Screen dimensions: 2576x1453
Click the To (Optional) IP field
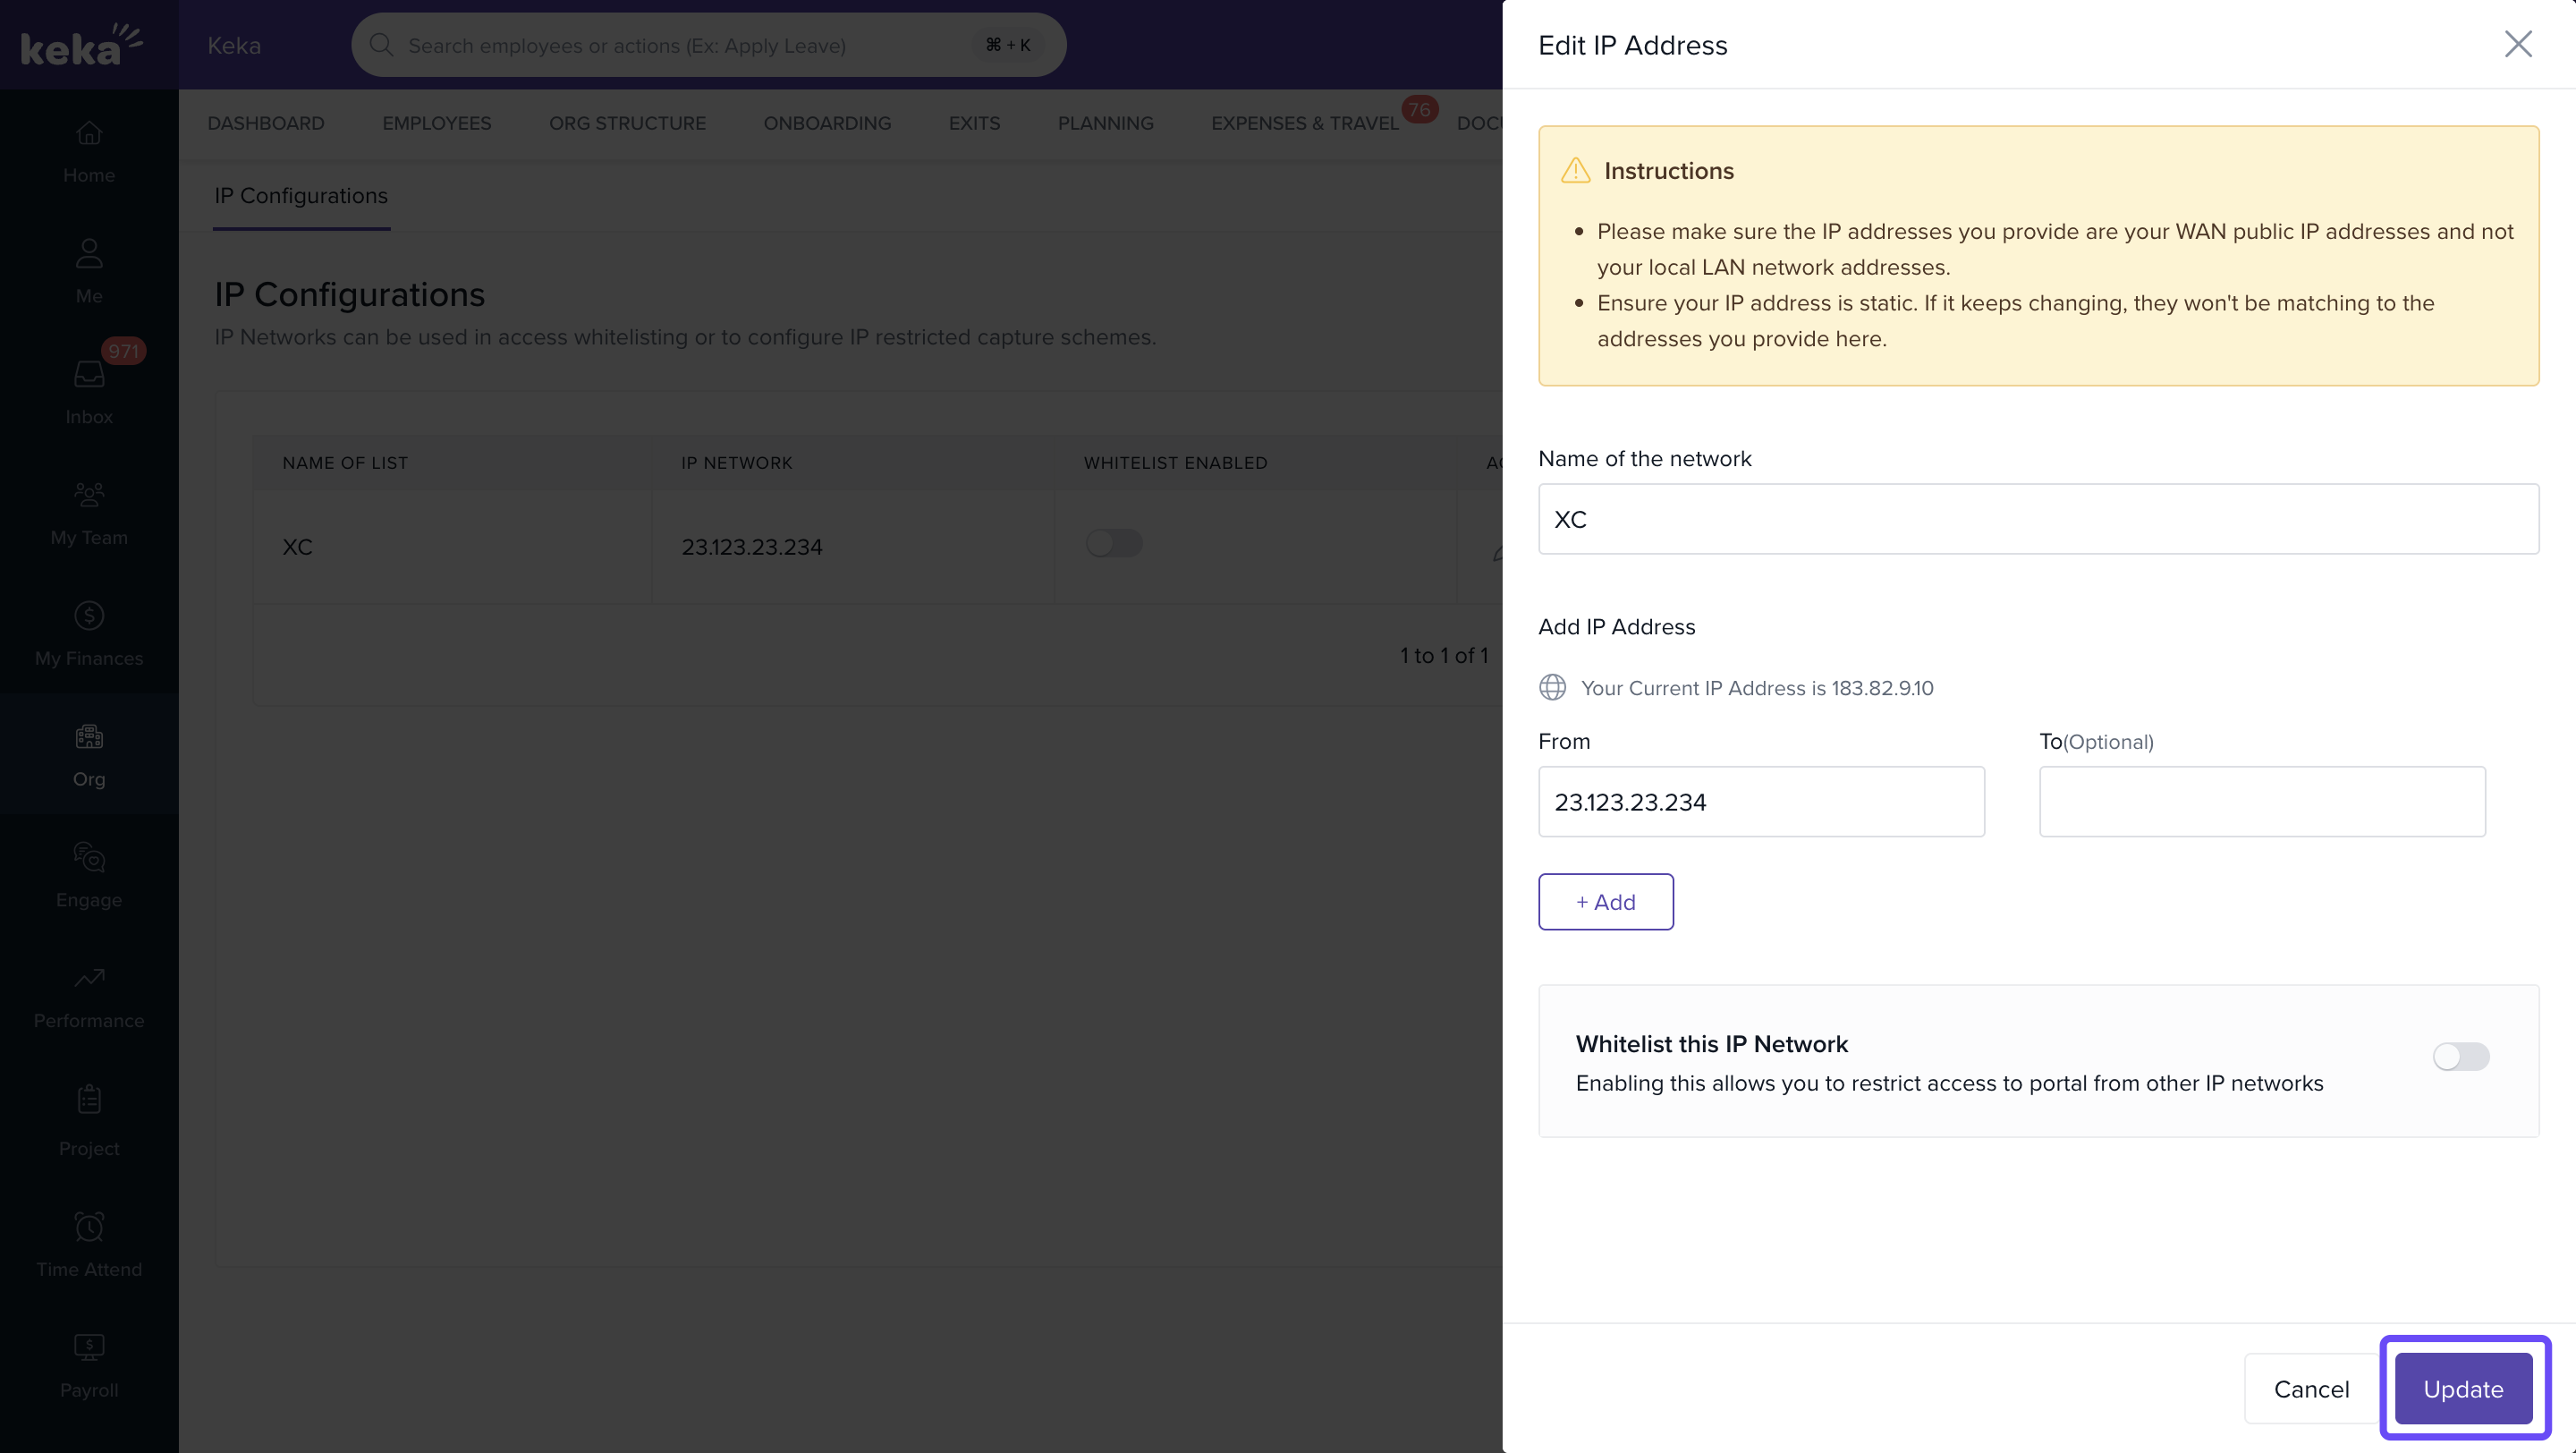point(2261,802)
